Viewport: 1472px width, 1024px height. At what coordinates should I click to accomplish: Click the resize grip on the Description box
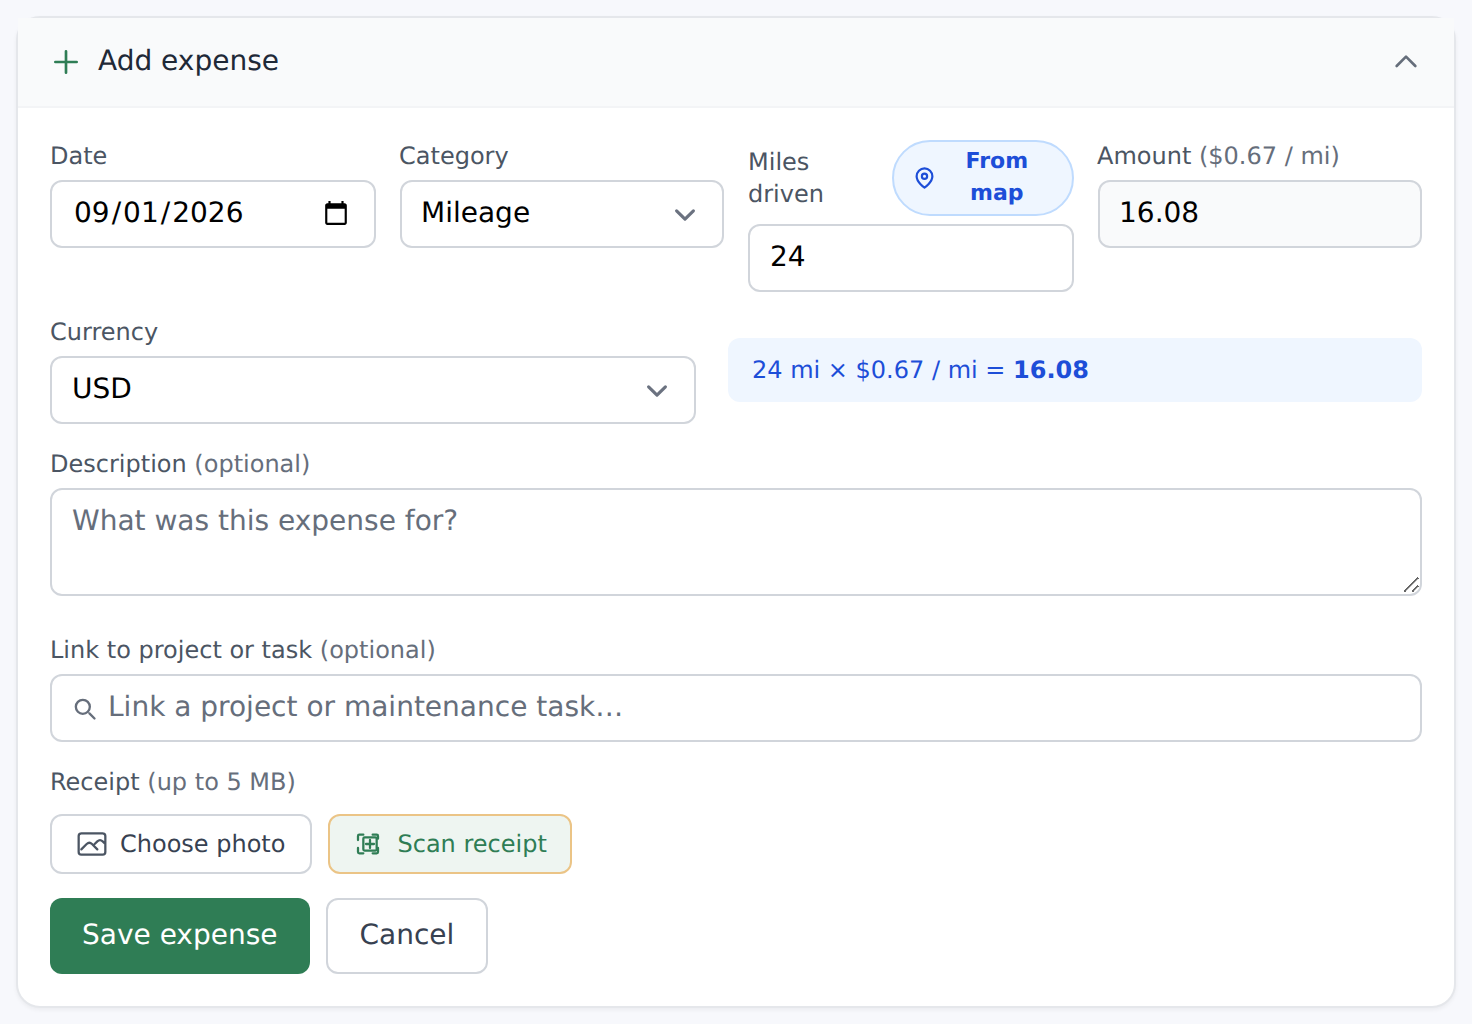tap(1411, 585)
